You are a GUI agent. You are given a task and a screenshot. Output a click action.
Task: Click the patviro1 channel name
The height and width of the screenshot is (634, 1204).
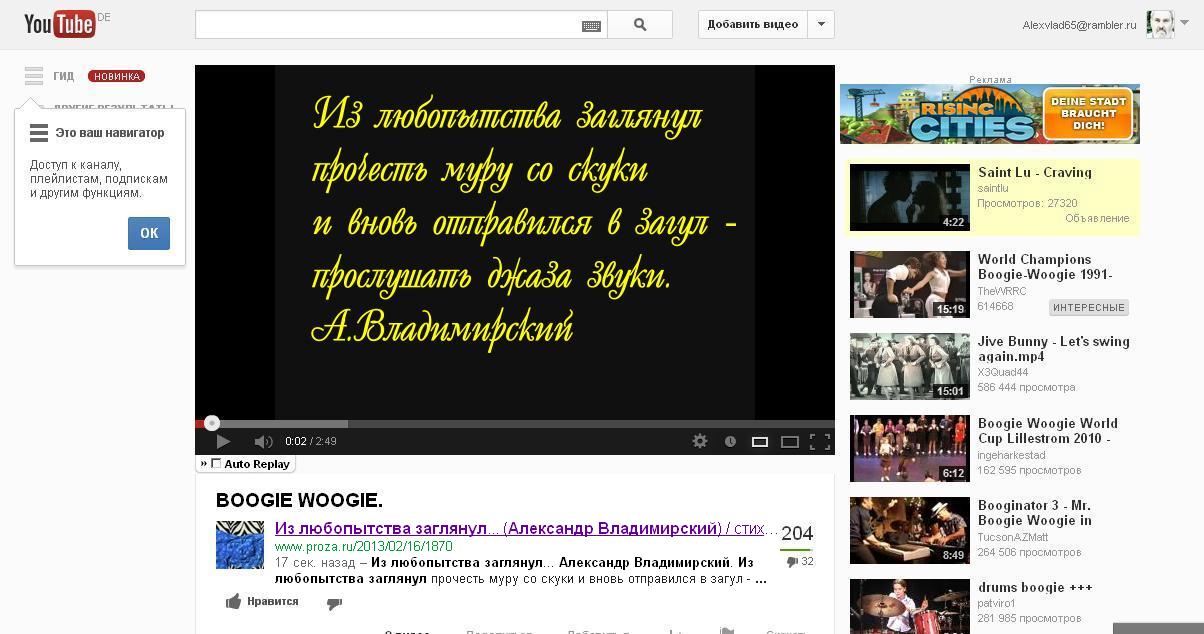click(x=997, y=603)
